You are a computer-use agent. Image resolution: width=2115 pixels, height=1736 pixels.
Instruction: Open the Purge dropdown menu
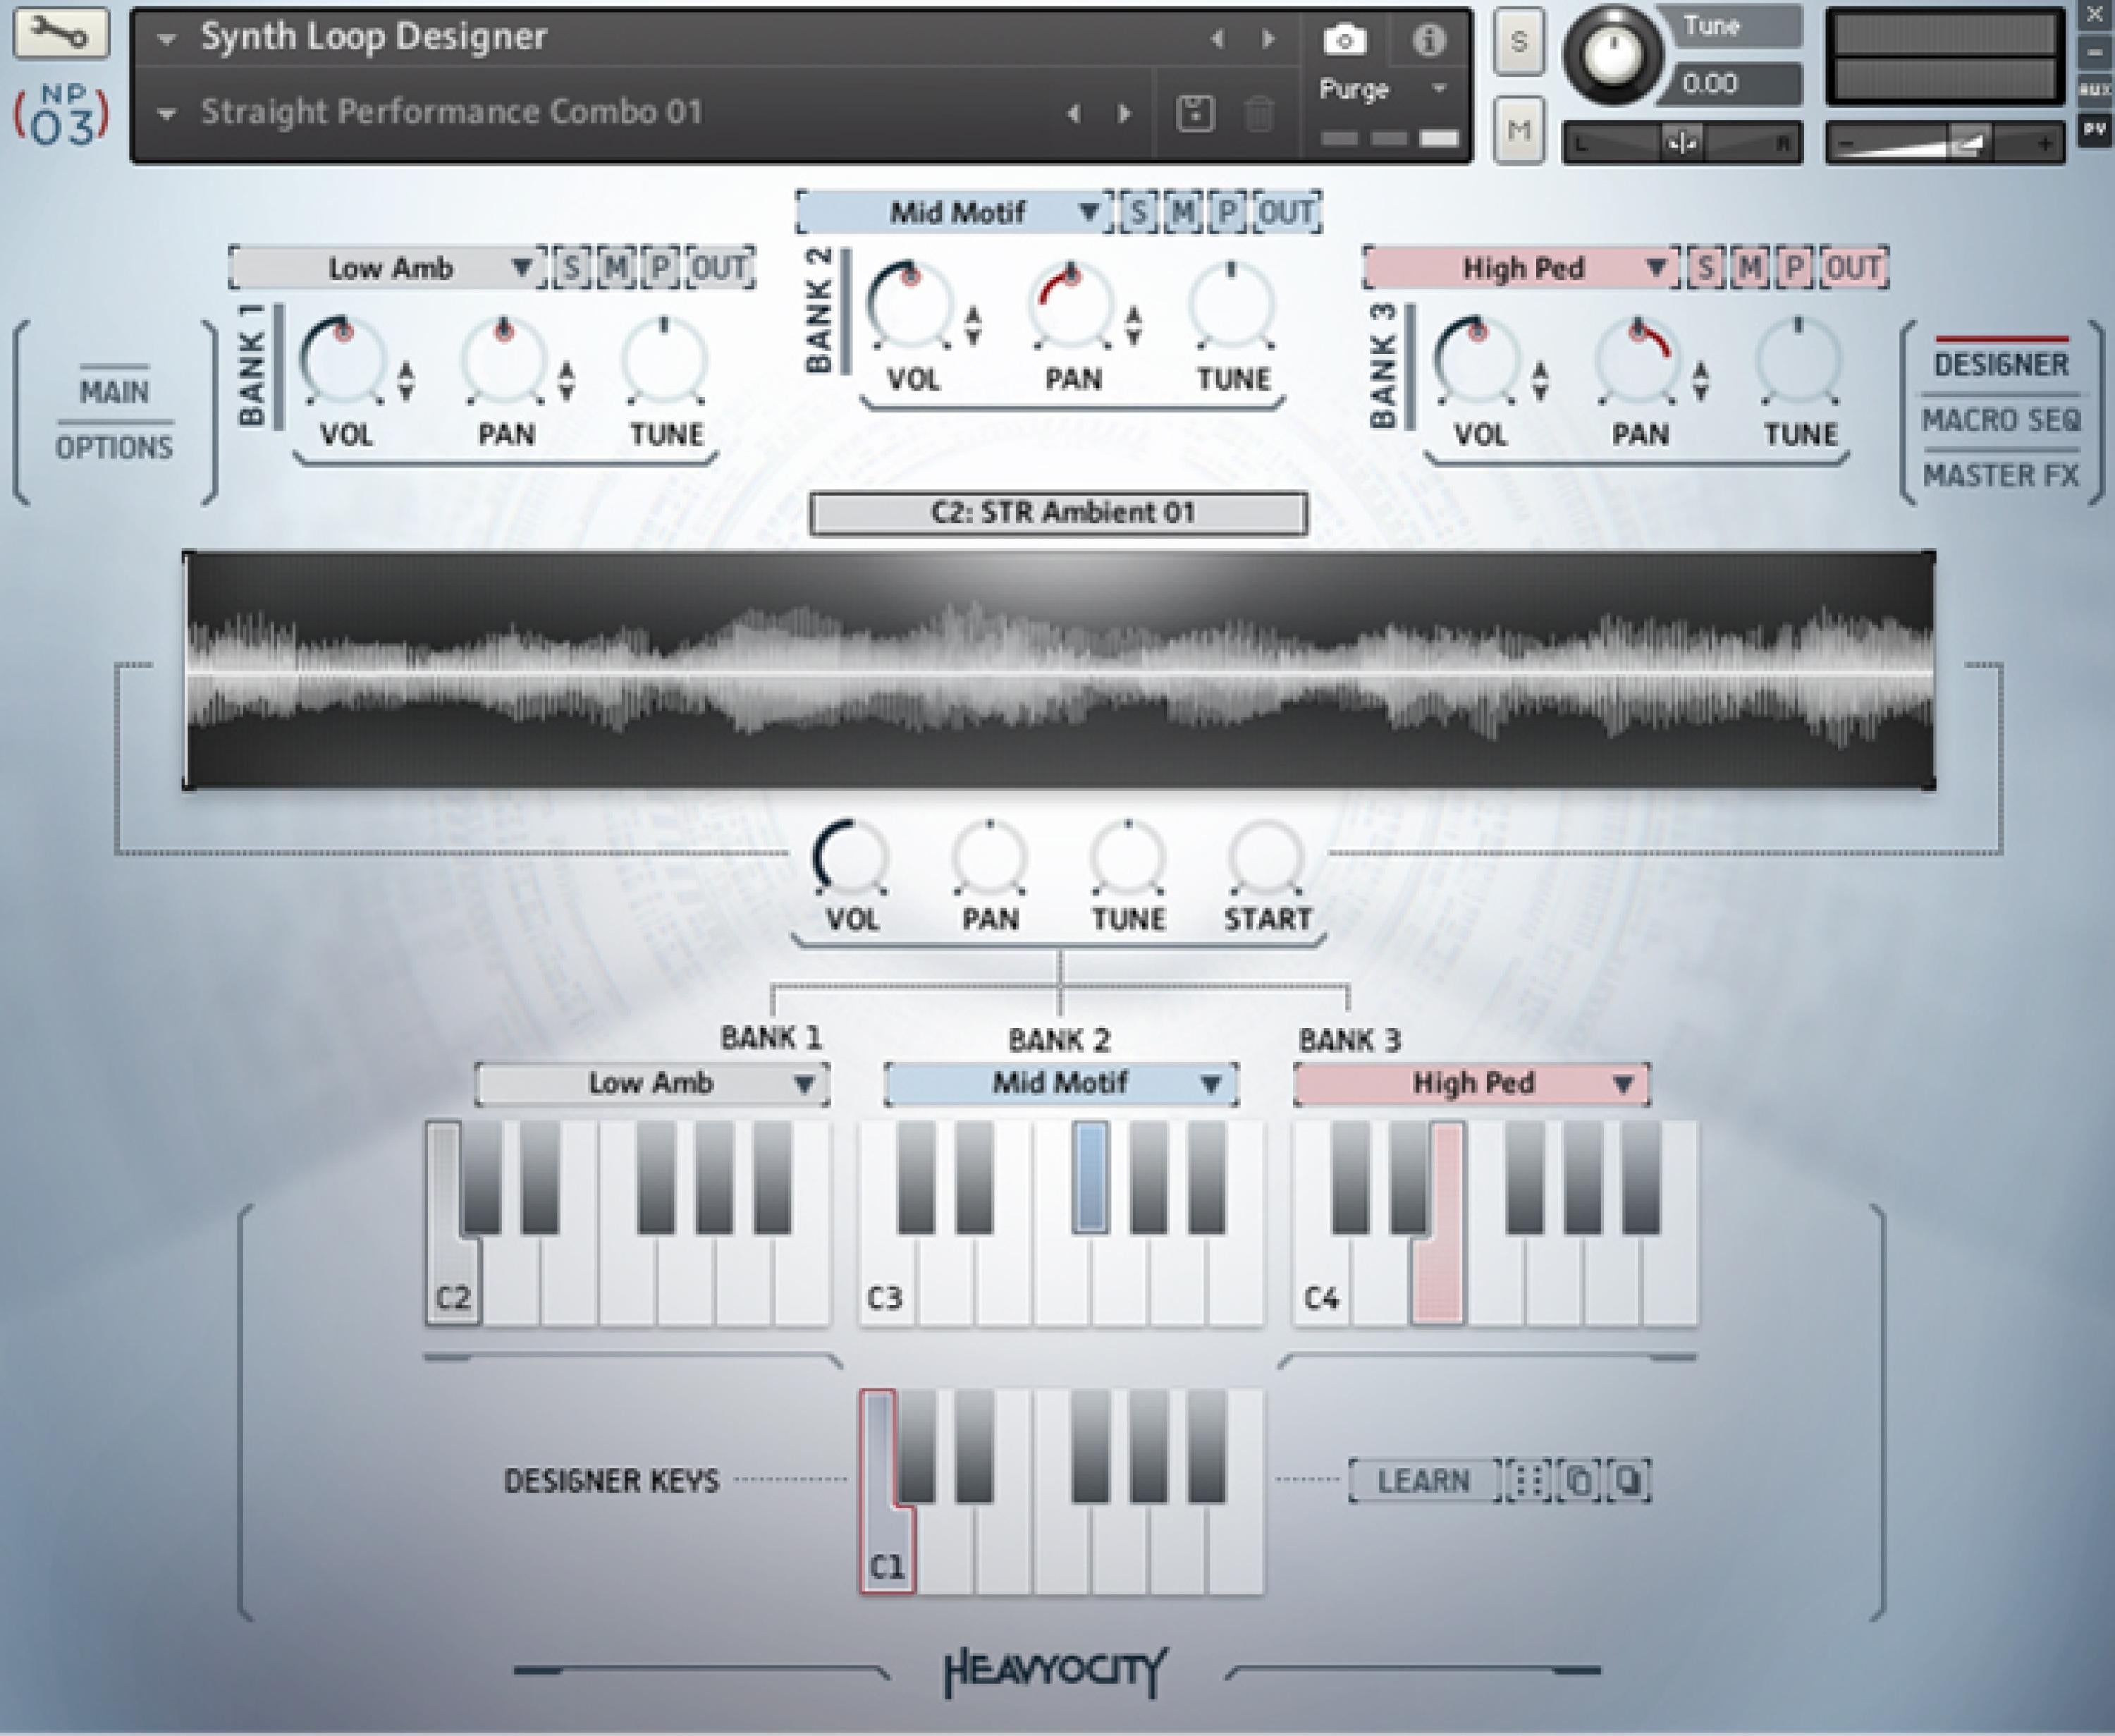[x=1384, y=89]
